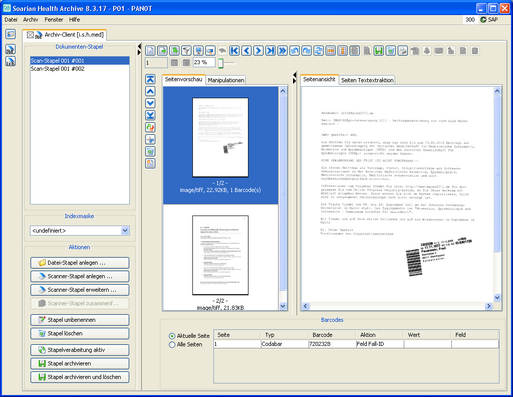Click Scanner-Stapel anlegen button
513x397 pixels.
[80, 276]
